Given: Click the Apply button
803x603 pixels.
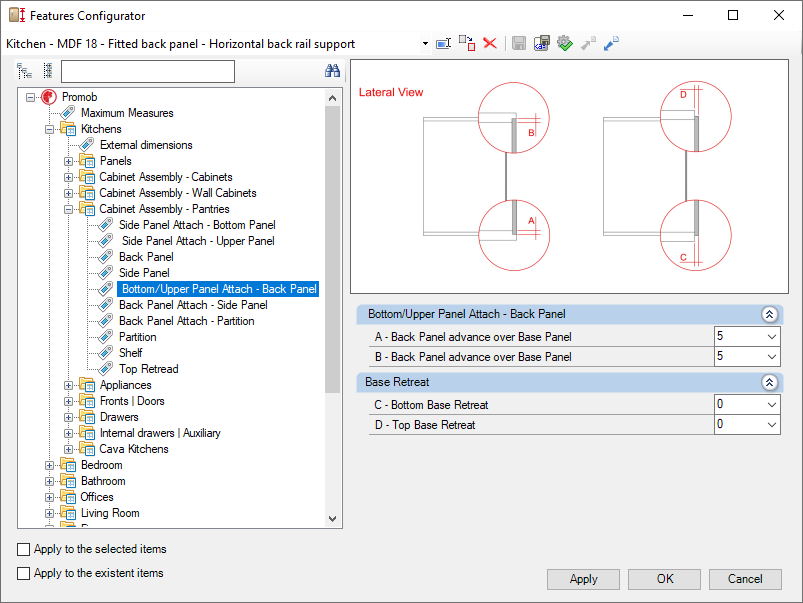Looking at the screenshot, I should point(583,579).
